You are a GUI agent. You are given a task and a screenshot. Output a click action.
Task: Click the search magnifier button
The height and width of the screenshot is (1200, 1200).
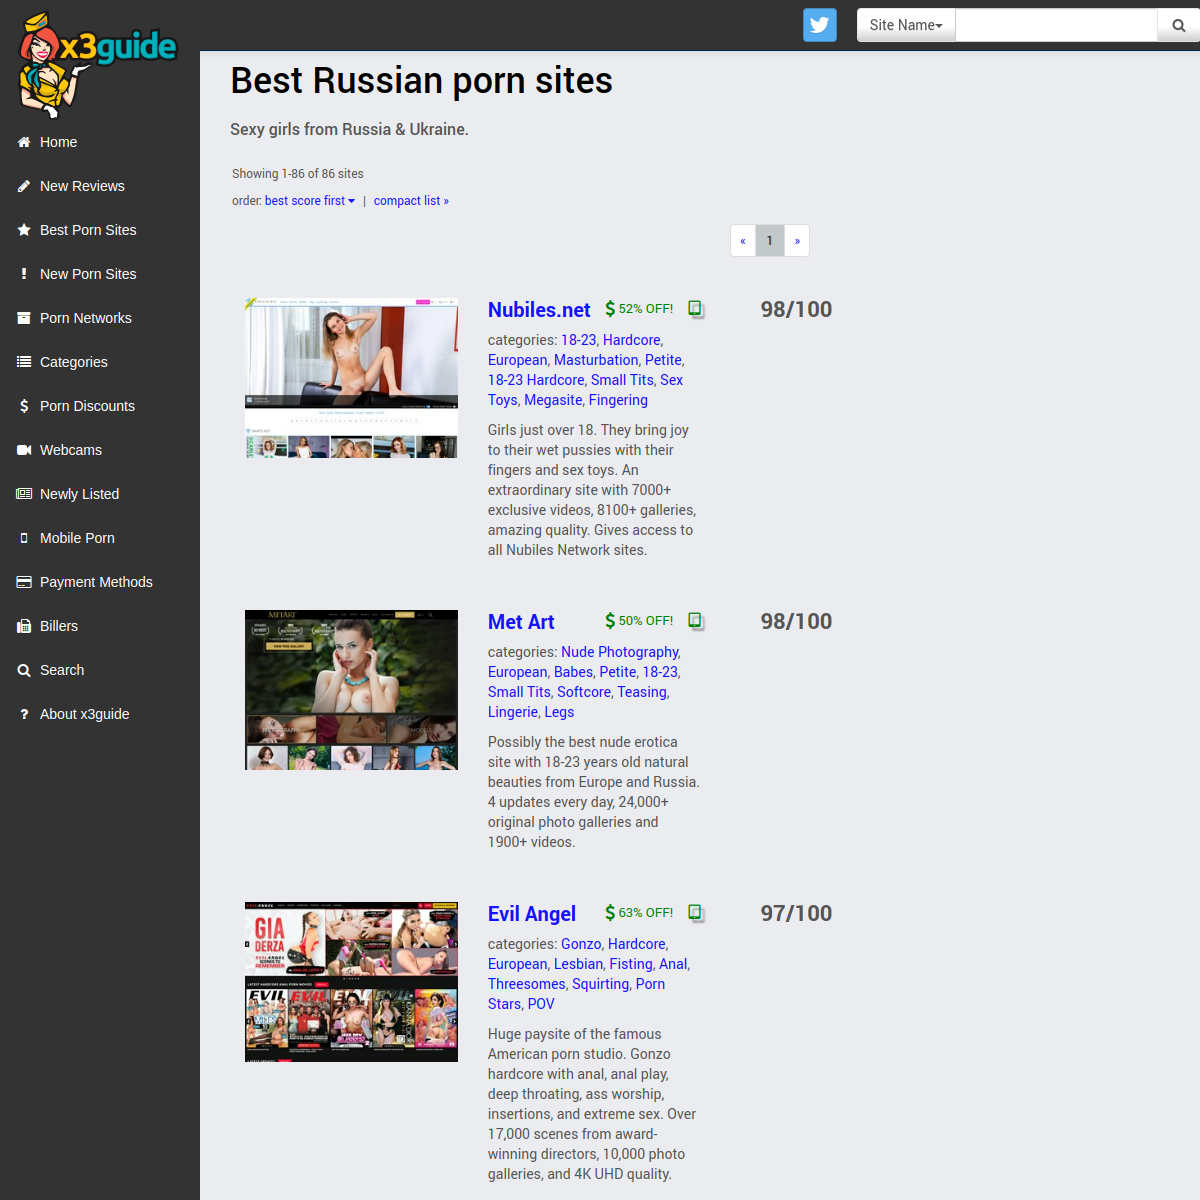(1179, 25)
